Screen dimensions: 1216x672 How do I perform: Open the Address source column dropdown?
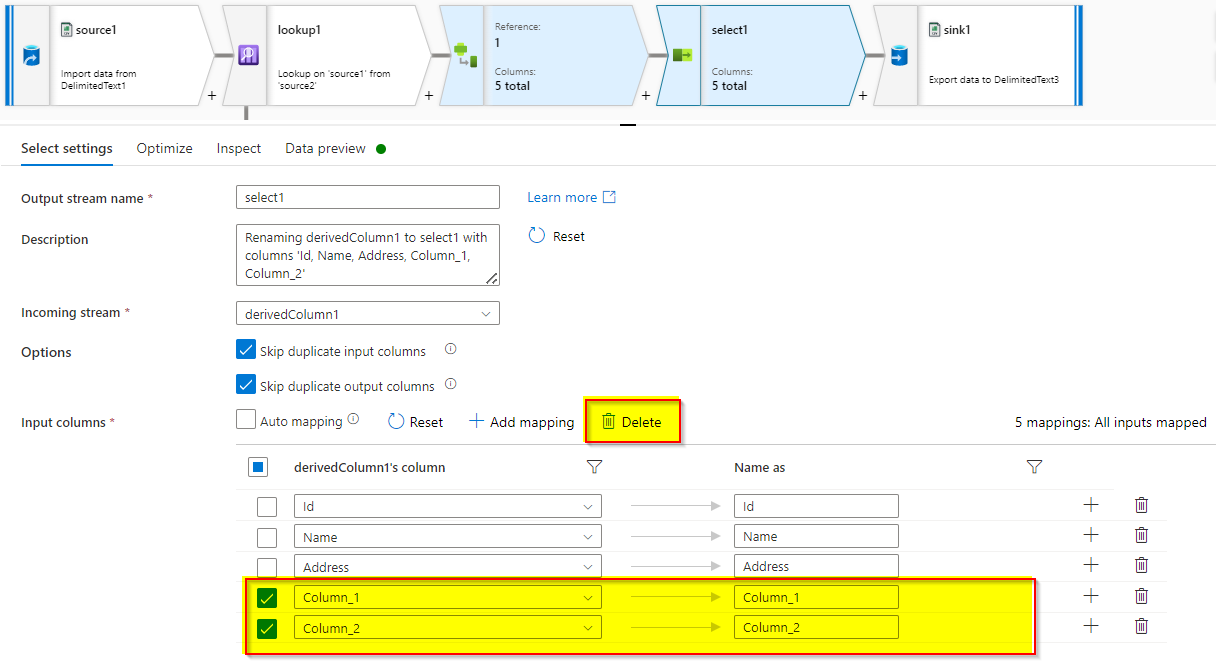(x=448, y=566)
